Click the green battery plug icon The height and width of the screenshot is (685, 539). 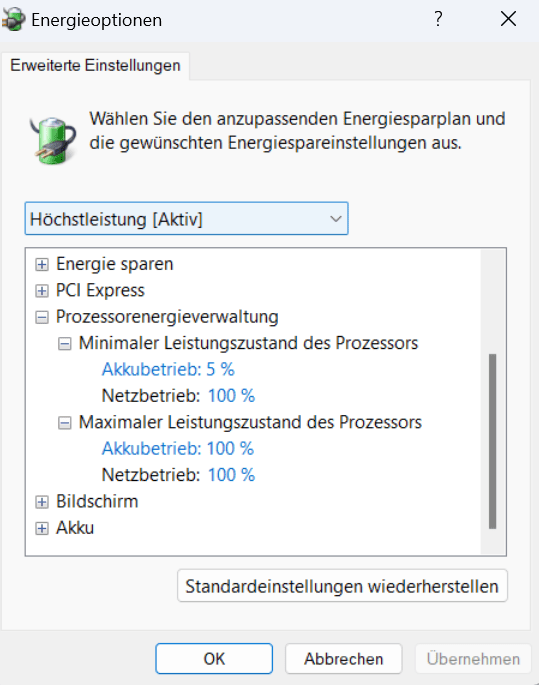tap(53, 140)
